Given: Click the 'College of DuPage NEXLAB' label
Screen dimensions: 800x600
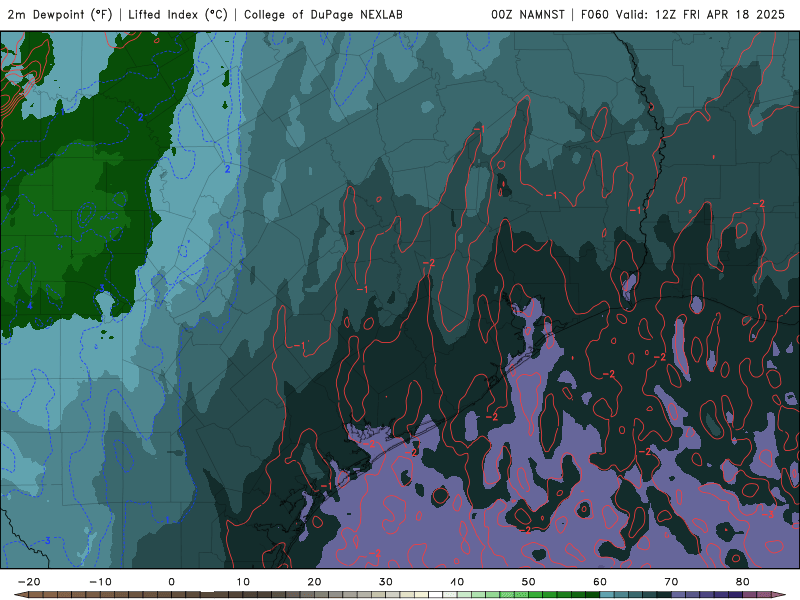Looking at the screenshot, I should [323, 15].
